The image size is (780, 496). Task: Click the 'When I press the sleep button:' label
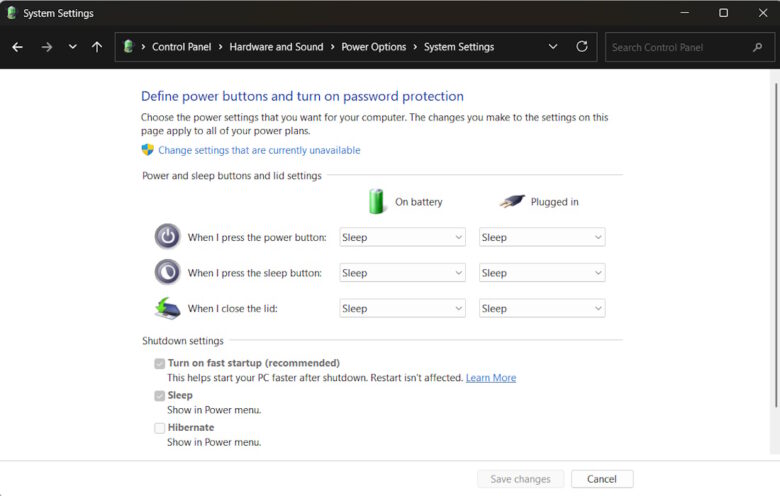coord(255,273)
